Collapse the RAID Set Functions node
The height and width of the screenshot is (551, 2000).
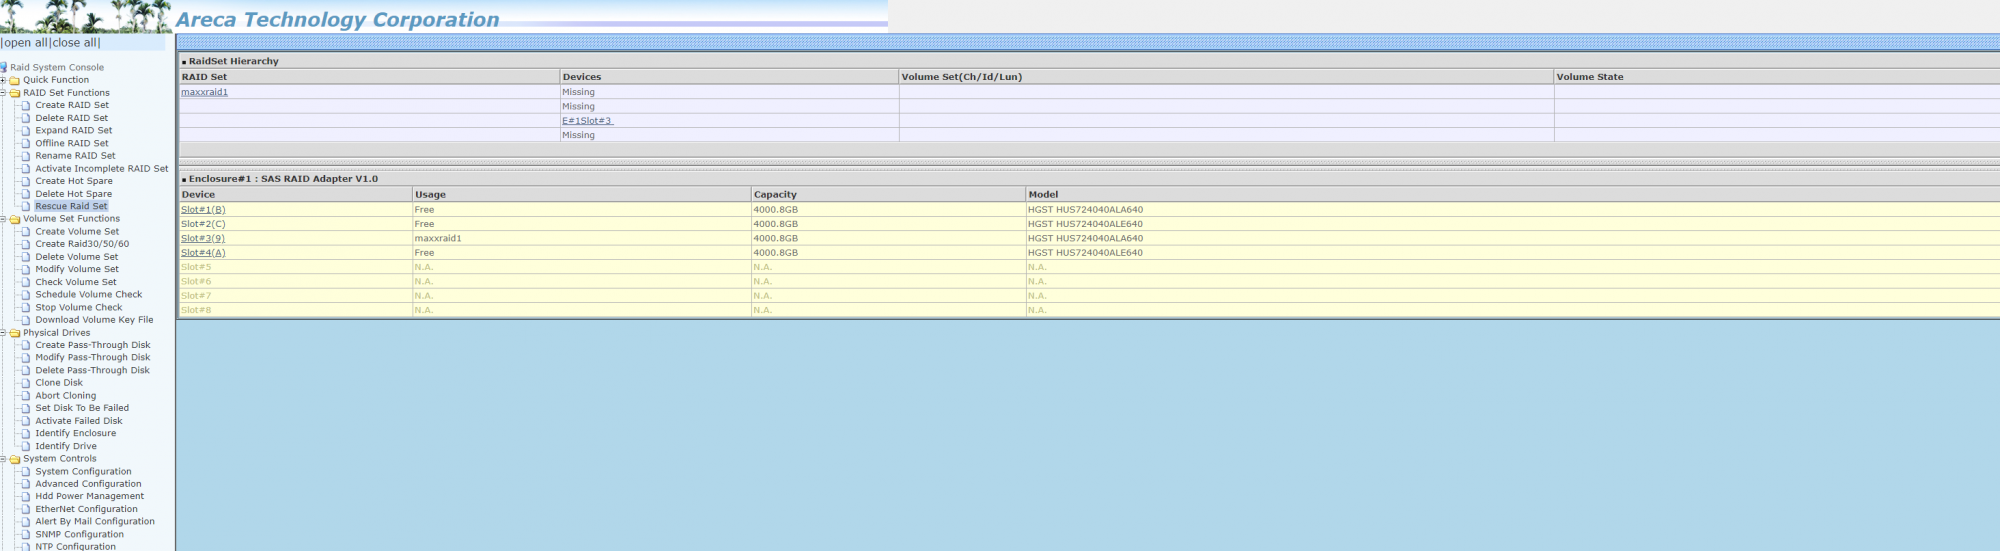(3, 93)
